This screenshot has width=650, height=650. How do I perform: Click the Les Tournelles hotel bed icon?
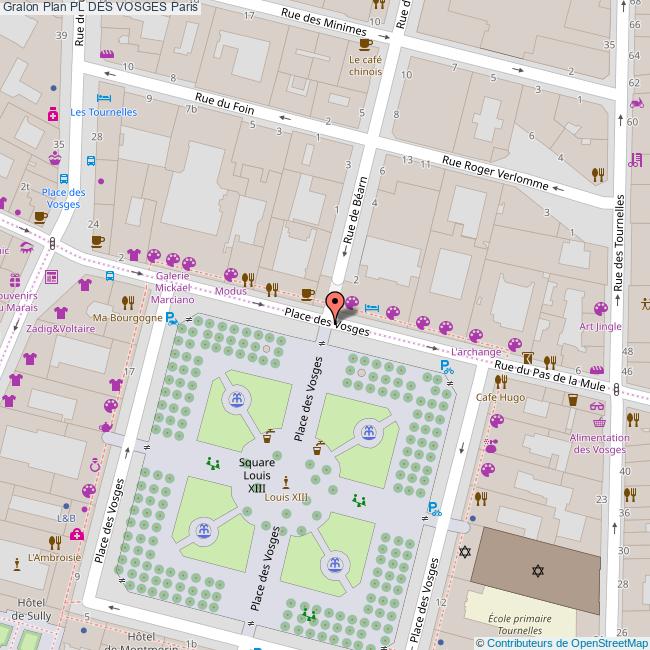pos(103,98)
